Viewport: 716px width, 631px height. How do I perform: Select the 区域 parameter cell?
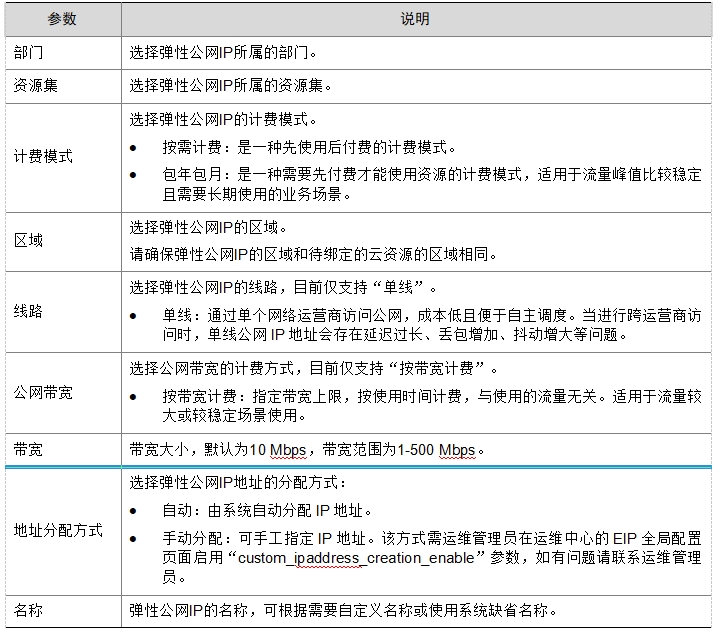tap(63, 242)
